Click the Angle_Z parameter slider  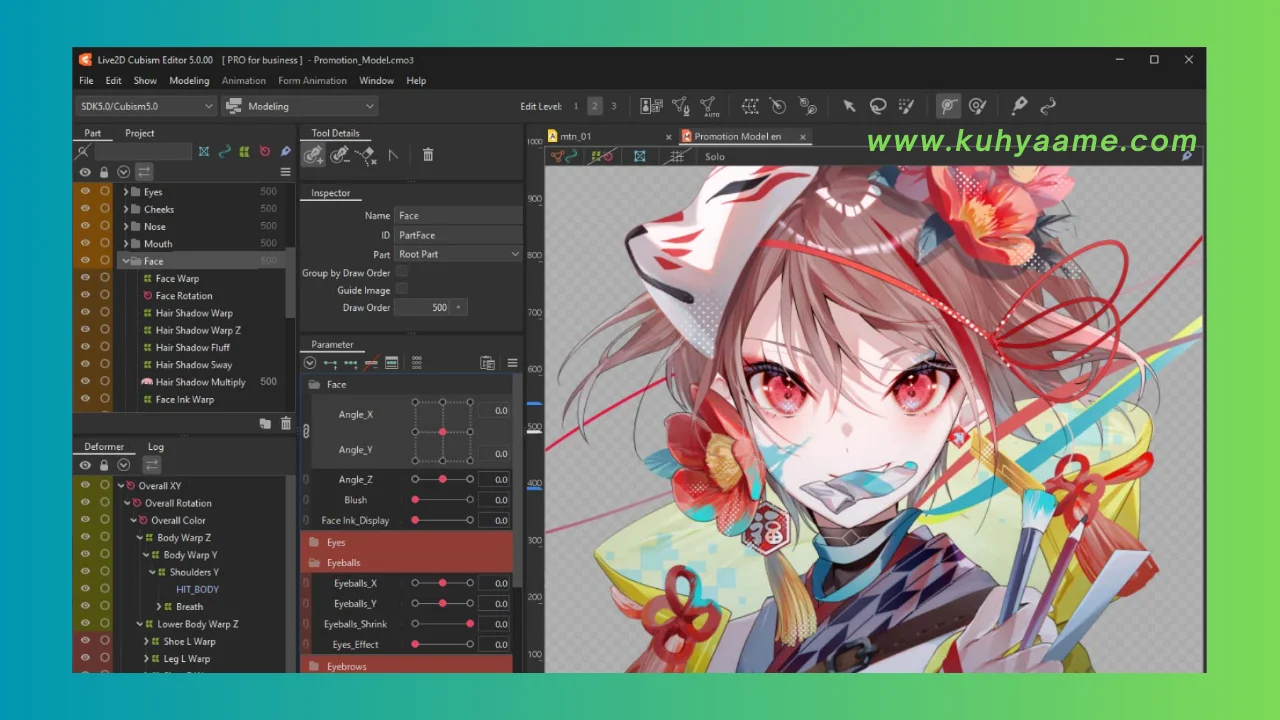443,480
